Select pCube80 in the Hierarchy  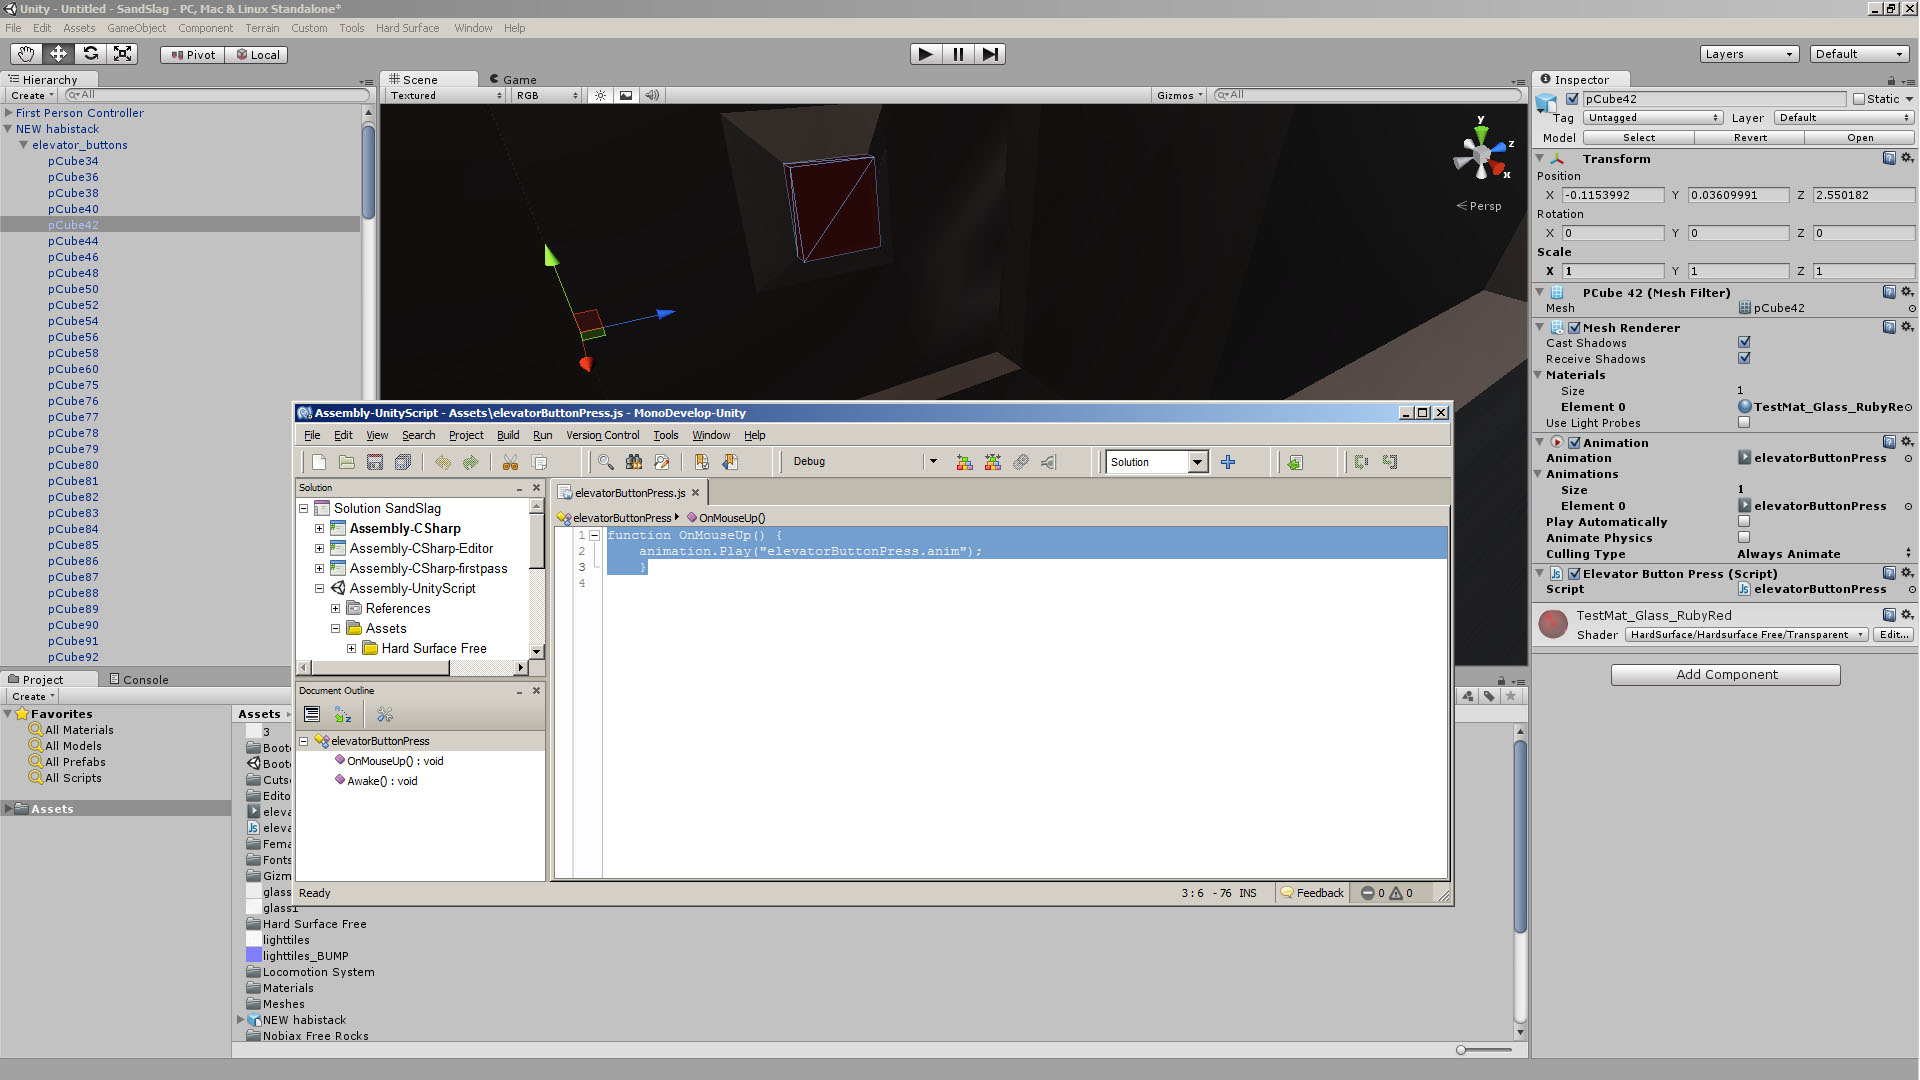[x=72, y=465]
